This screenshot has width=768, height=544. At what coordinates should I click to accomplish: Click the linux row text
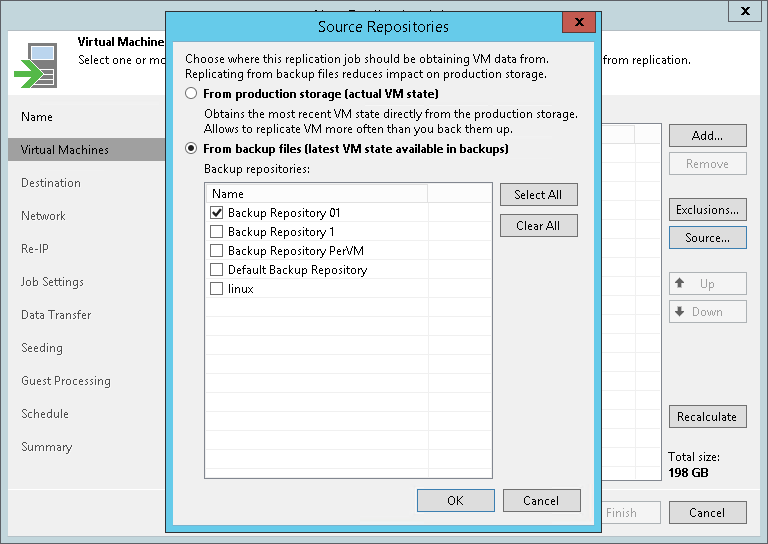[241, 289]
